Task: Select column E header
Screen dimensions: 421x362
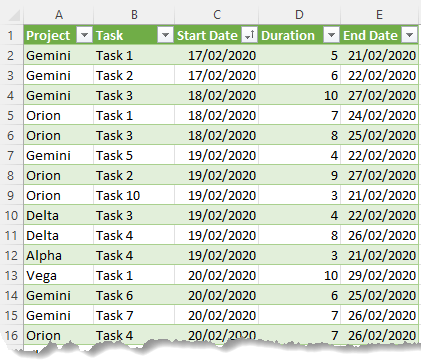Action: click(x=379, y=15)
